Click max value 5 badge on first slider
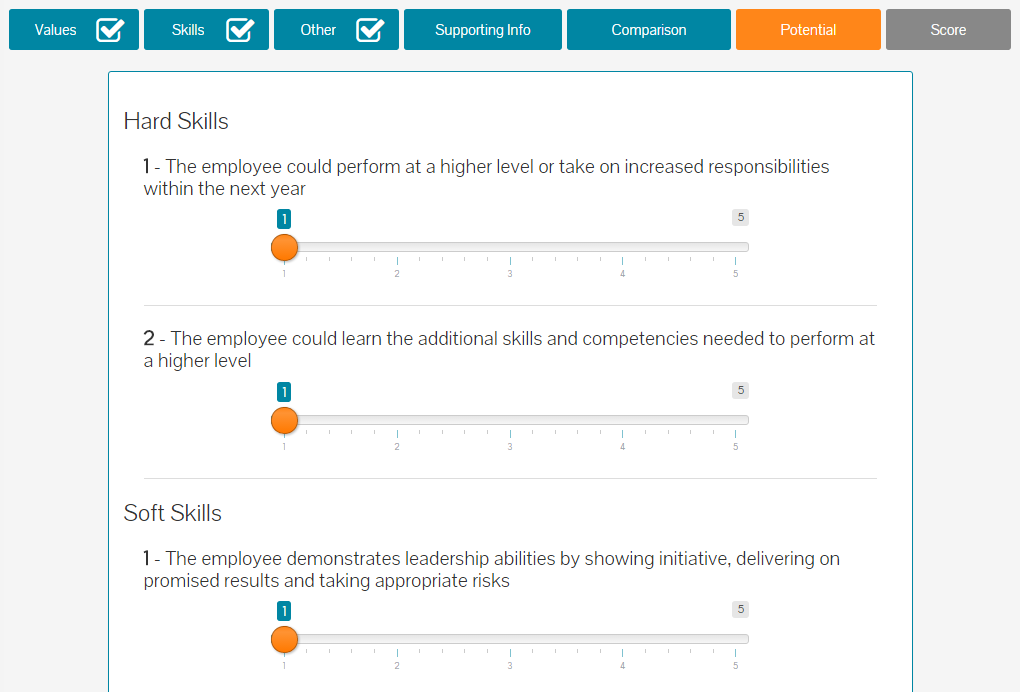 [740, 217]
